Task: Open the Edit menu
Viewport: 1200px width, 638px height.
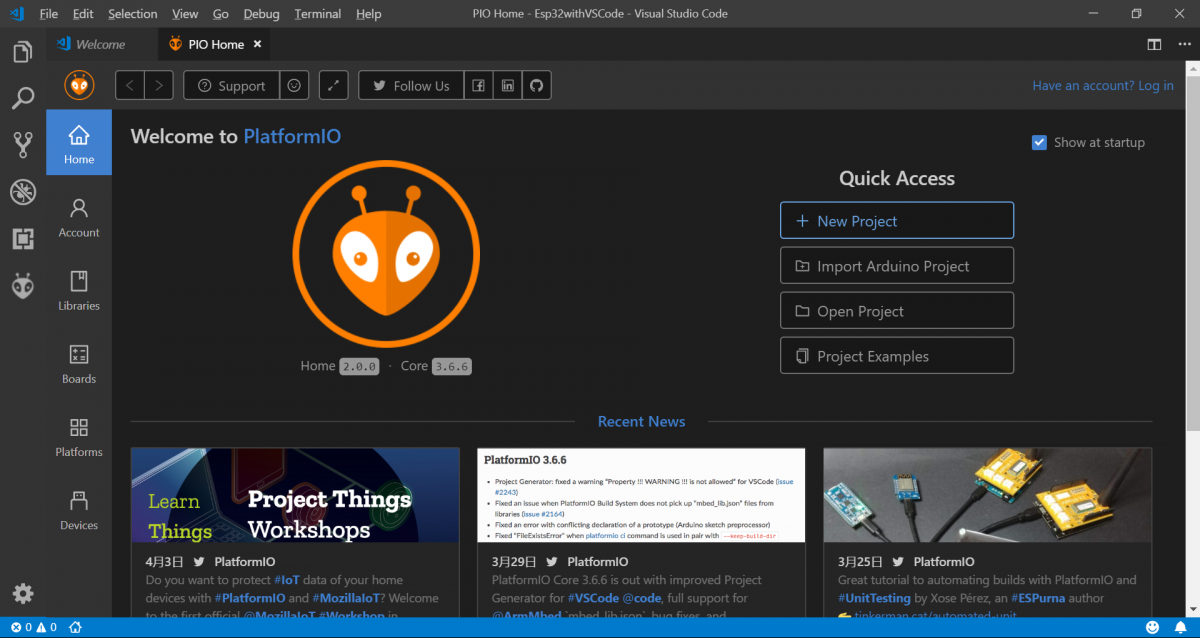Action: coord(83,14)
